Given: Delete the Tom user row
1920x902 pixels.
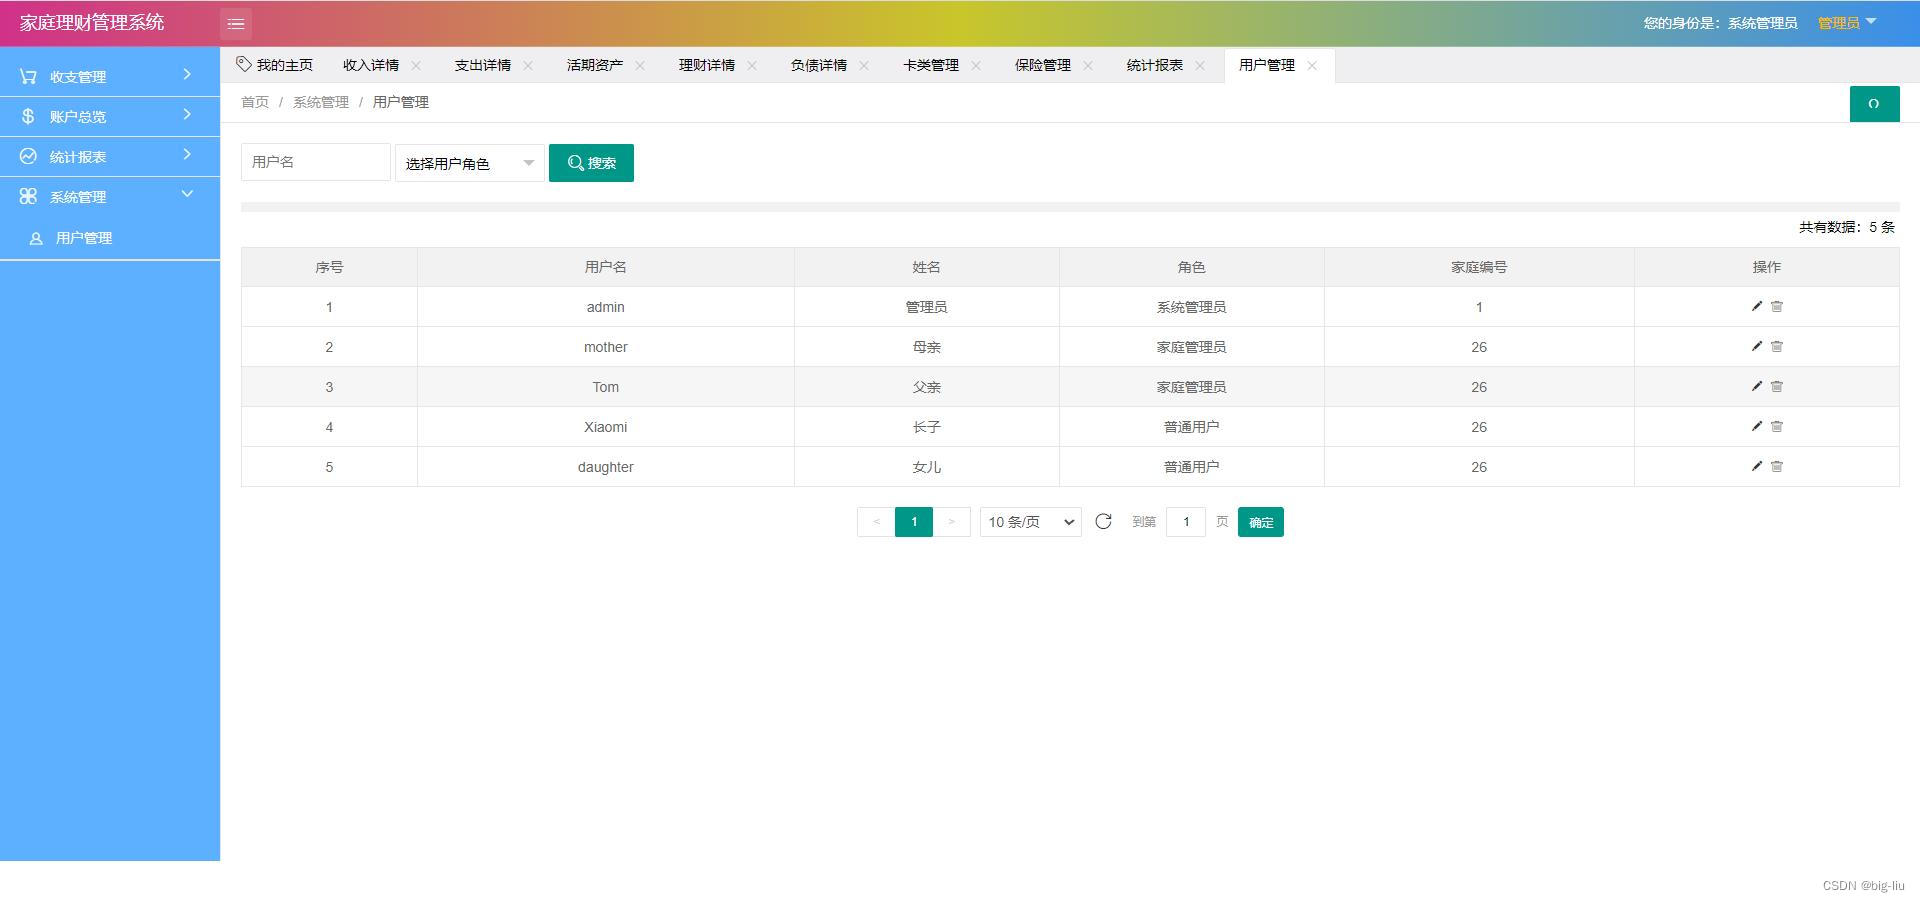Looking at the screenshot, I should click(x=1777, y=386).
